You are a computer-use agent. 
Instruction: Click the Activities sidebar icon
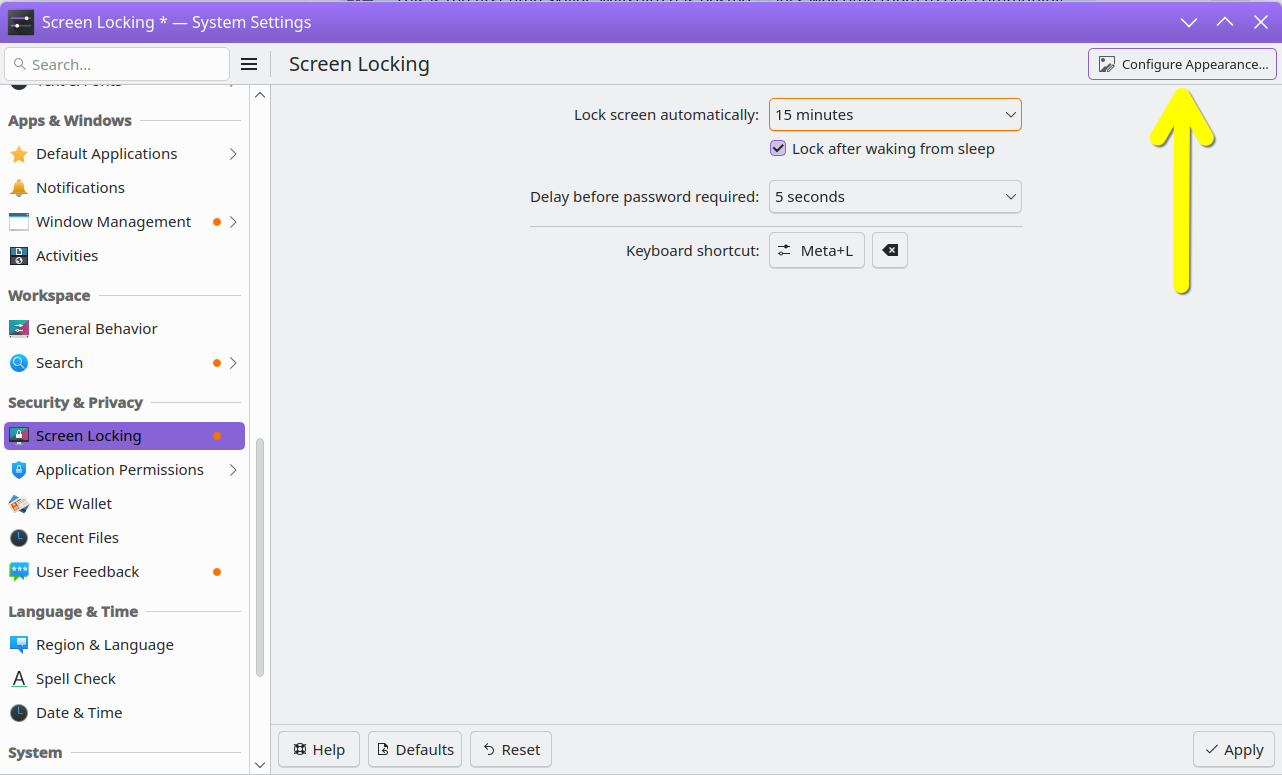pyautogui.click(x=19, y=256)
